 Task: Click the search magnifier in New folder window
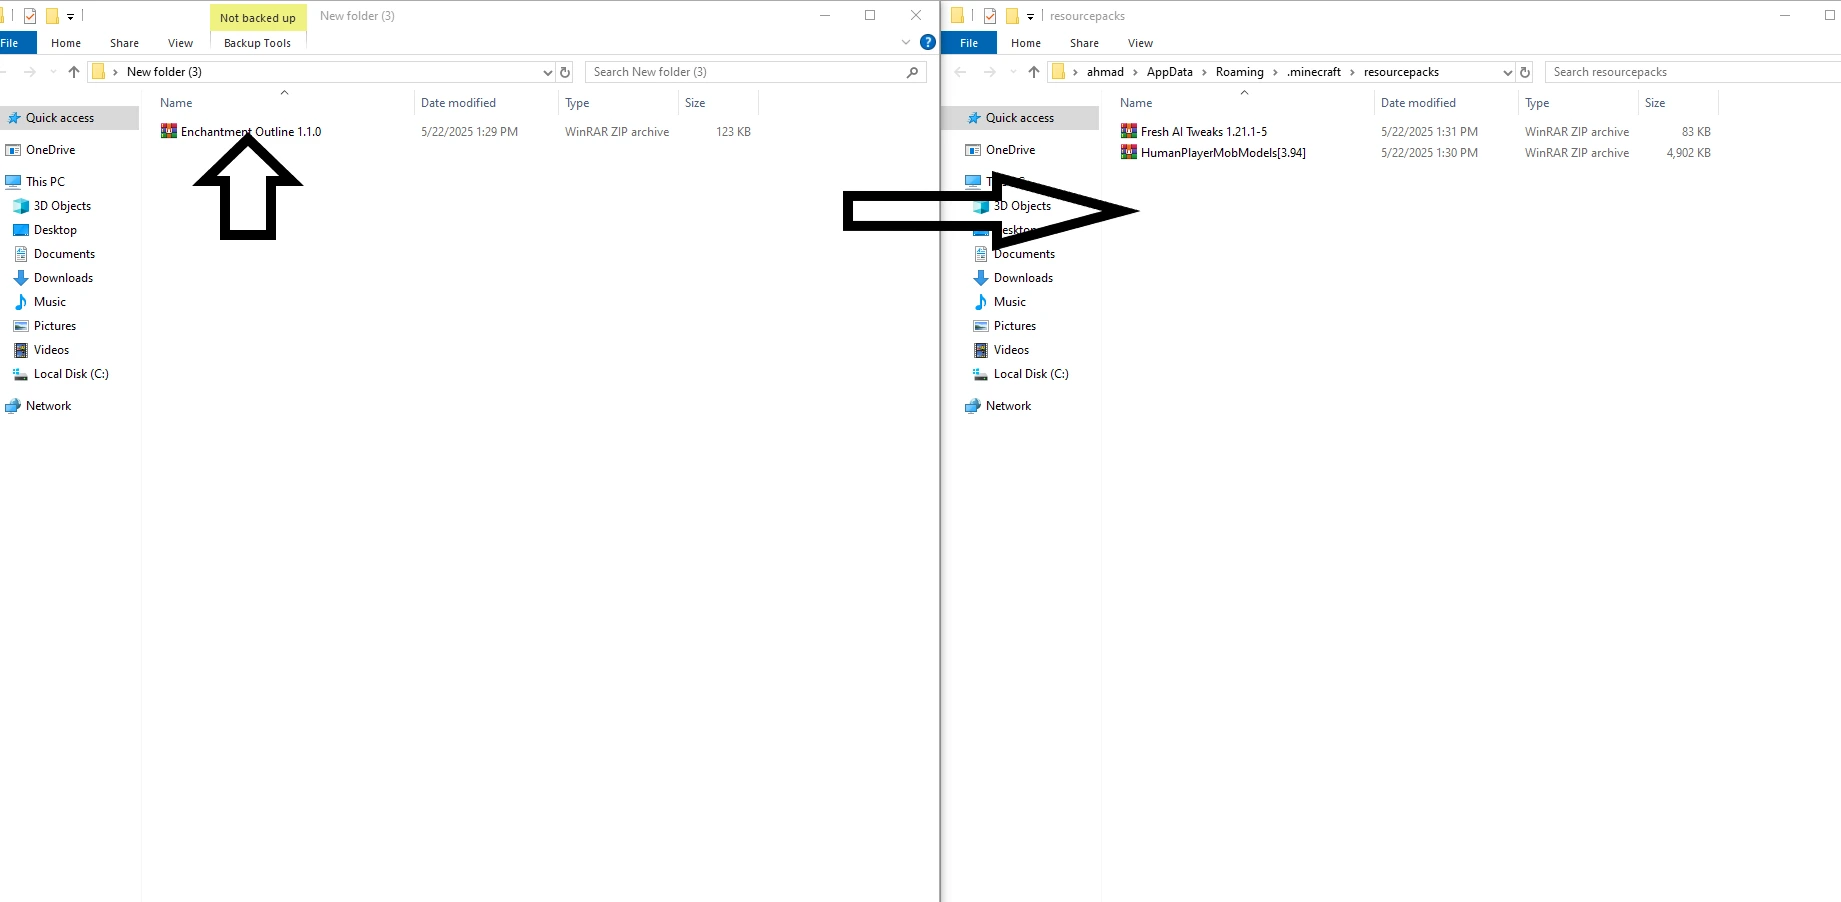point(912,72)
